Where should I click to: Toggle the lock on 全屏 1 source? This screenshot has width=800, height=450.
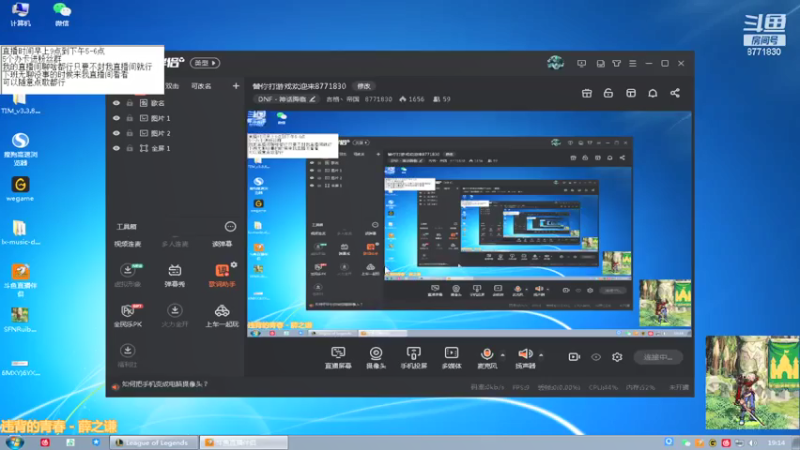click(x=130, y=148)
